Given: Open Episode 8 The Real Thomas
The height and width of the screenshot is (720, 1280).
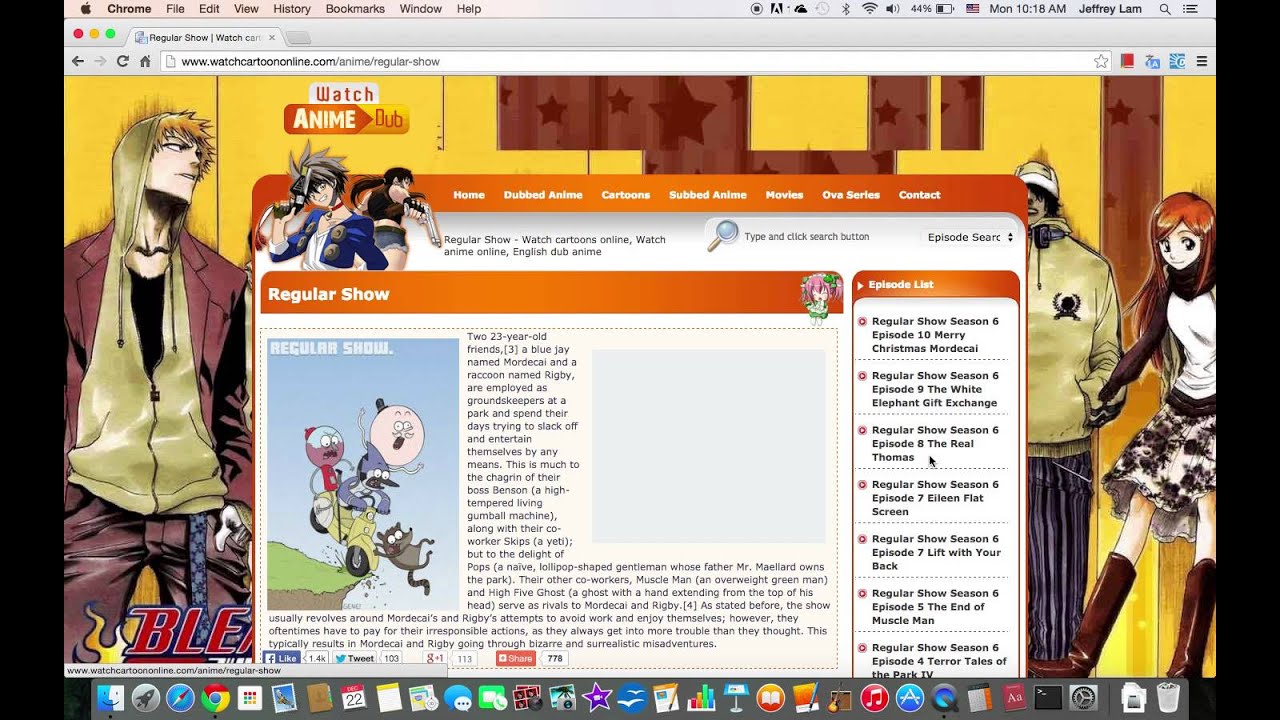Looking at the screenshot, I should (x=936, y=443).
